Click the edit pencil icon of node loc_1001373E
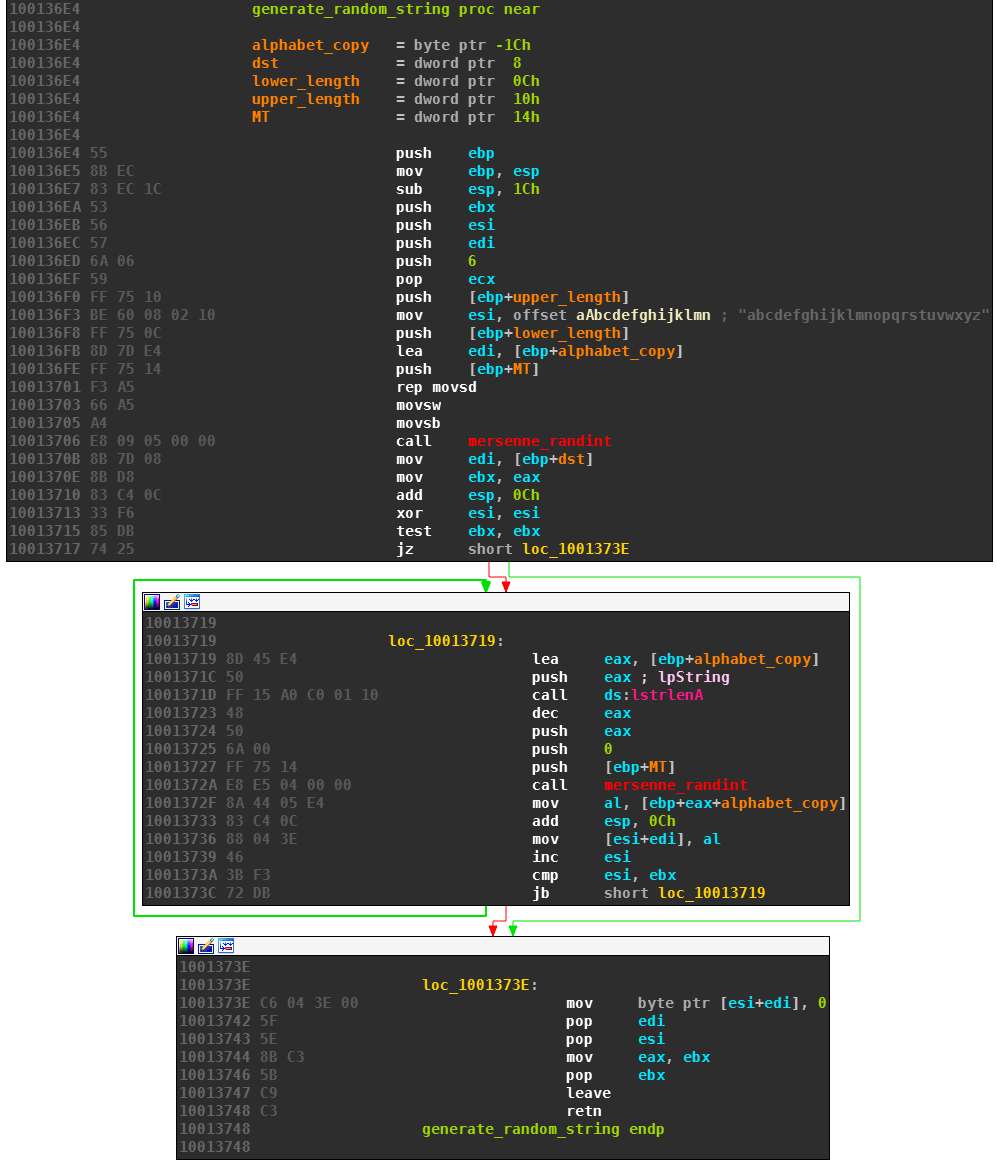Image resolution: width=997 pixels, height=1167 pixels. point(206,946)
